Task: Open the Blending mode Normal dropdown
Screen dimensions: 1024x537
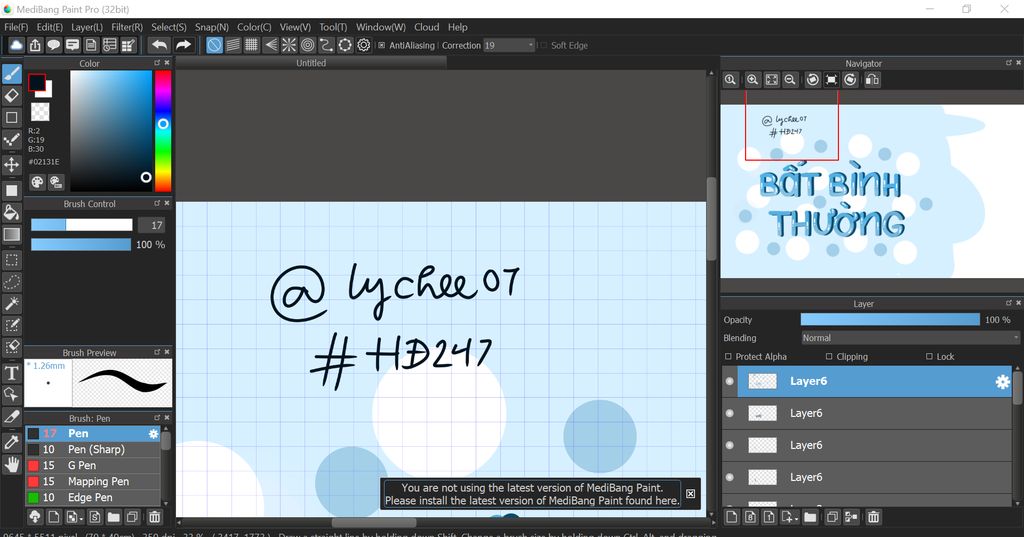Action: [x=910, y=338]
